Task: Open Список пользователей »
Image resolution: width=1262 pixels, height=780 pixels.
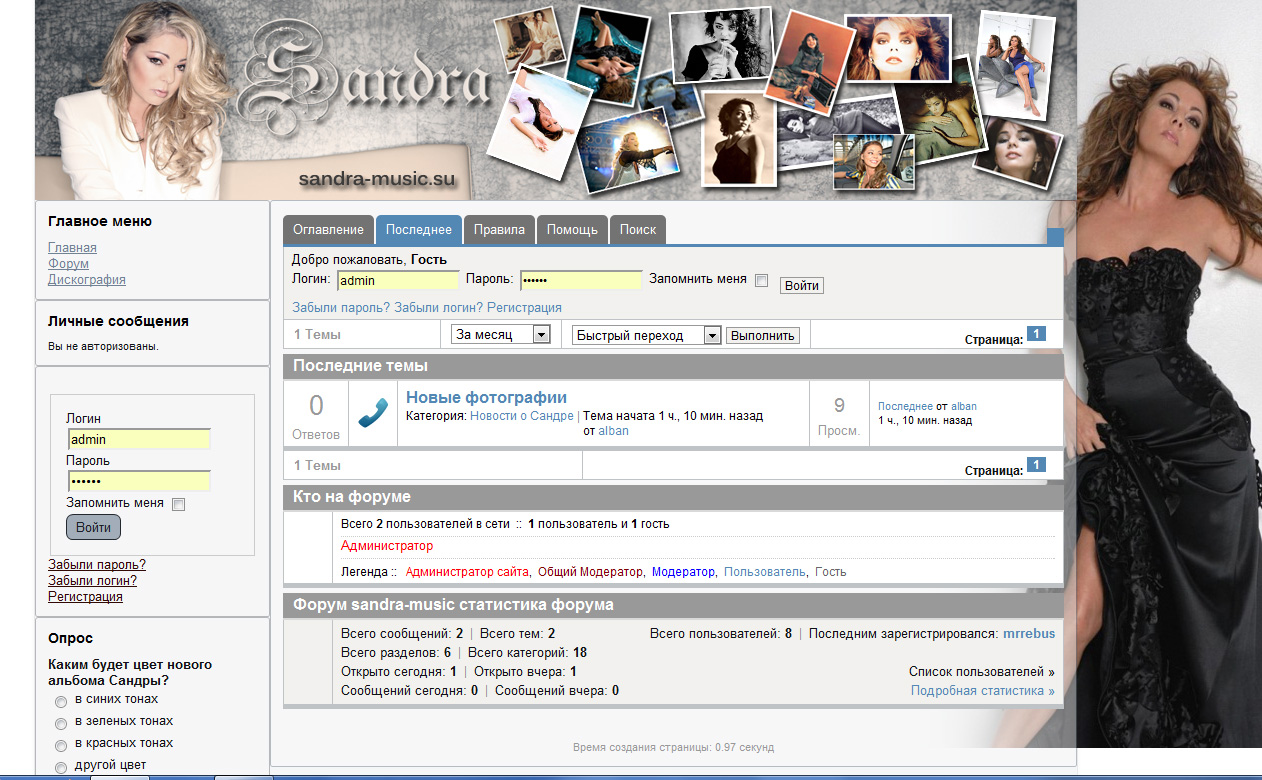Action: (982, 672)
